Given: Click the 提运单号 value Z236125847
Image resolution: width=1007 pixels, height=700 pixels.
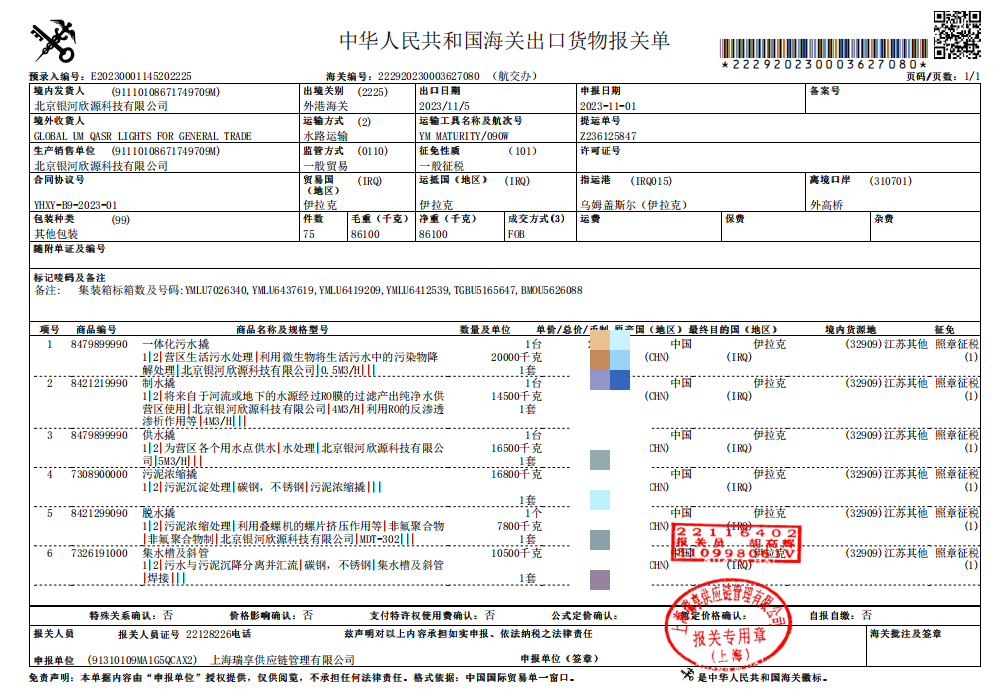Looking at the screenshot, I should click(x=608, y=136).
